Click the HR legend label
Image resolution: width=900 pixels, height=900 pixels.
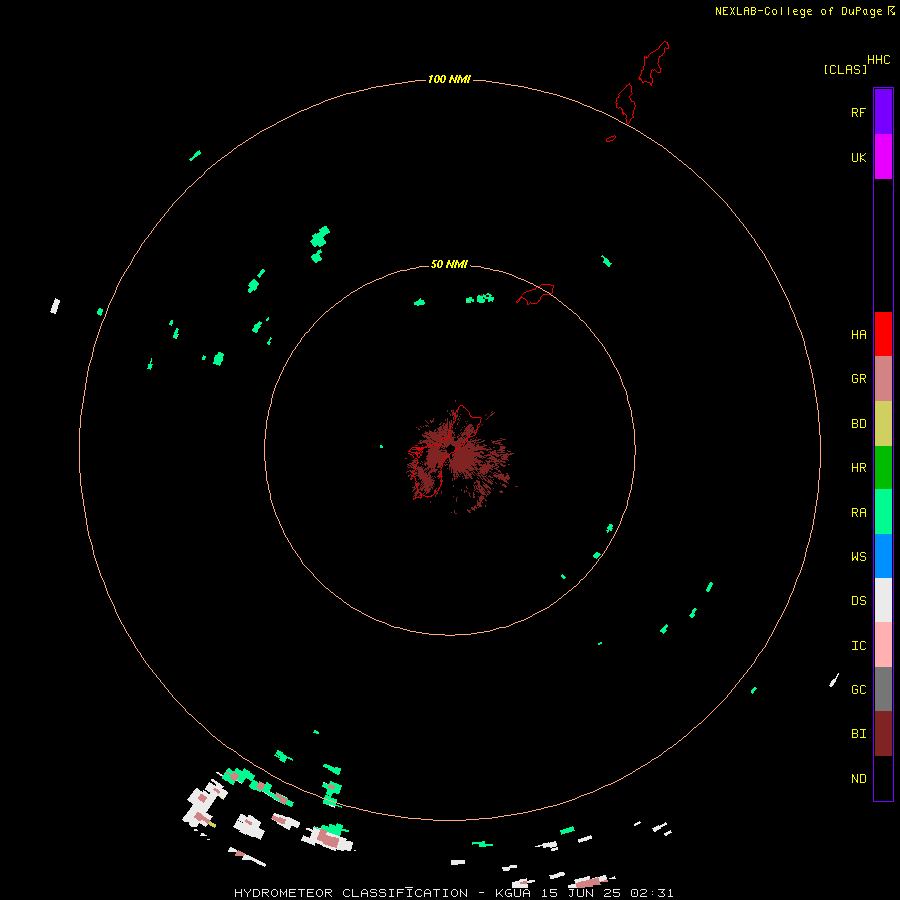858,468
